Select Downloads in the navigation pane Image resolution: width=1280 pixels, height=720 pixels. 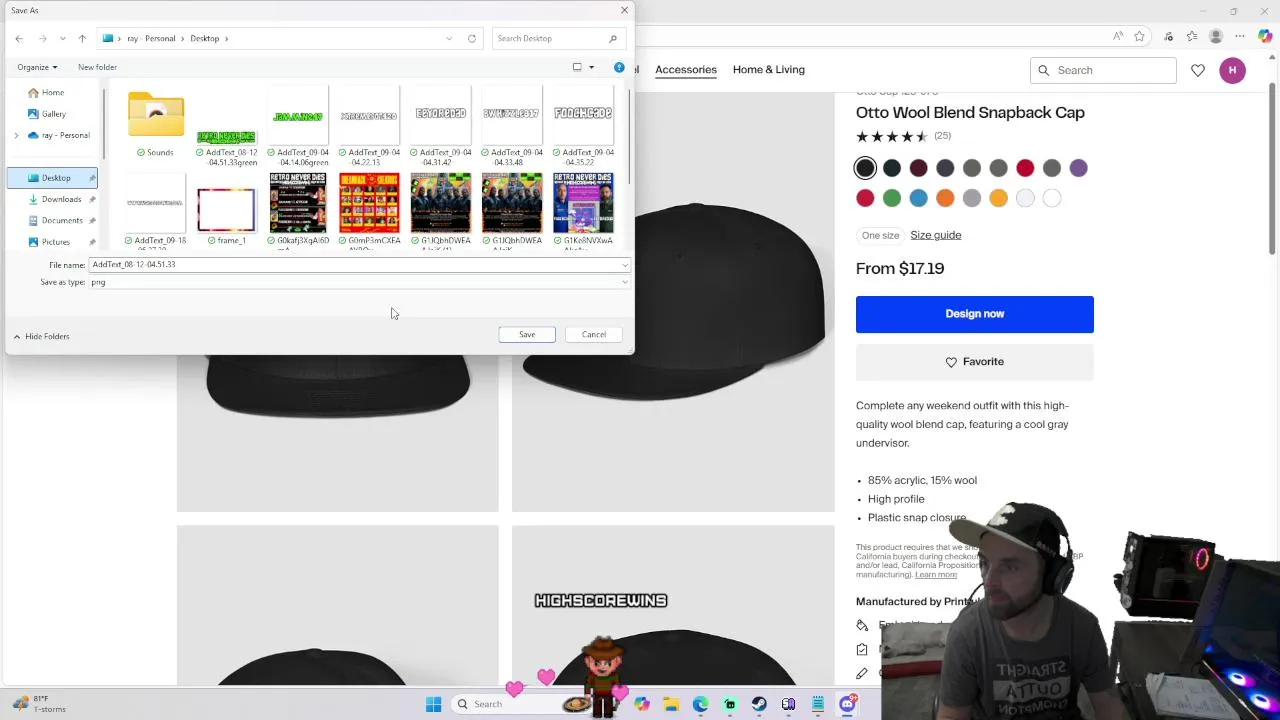tap(61, 199)
